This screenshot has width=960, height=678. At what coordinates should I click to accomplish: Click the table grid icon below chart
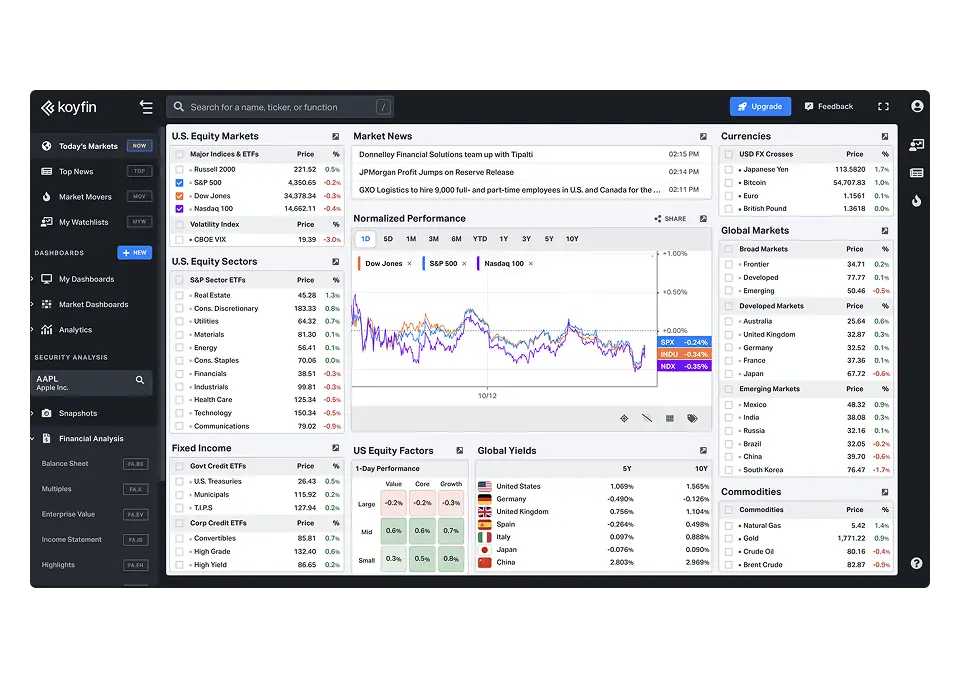(670, 418)
